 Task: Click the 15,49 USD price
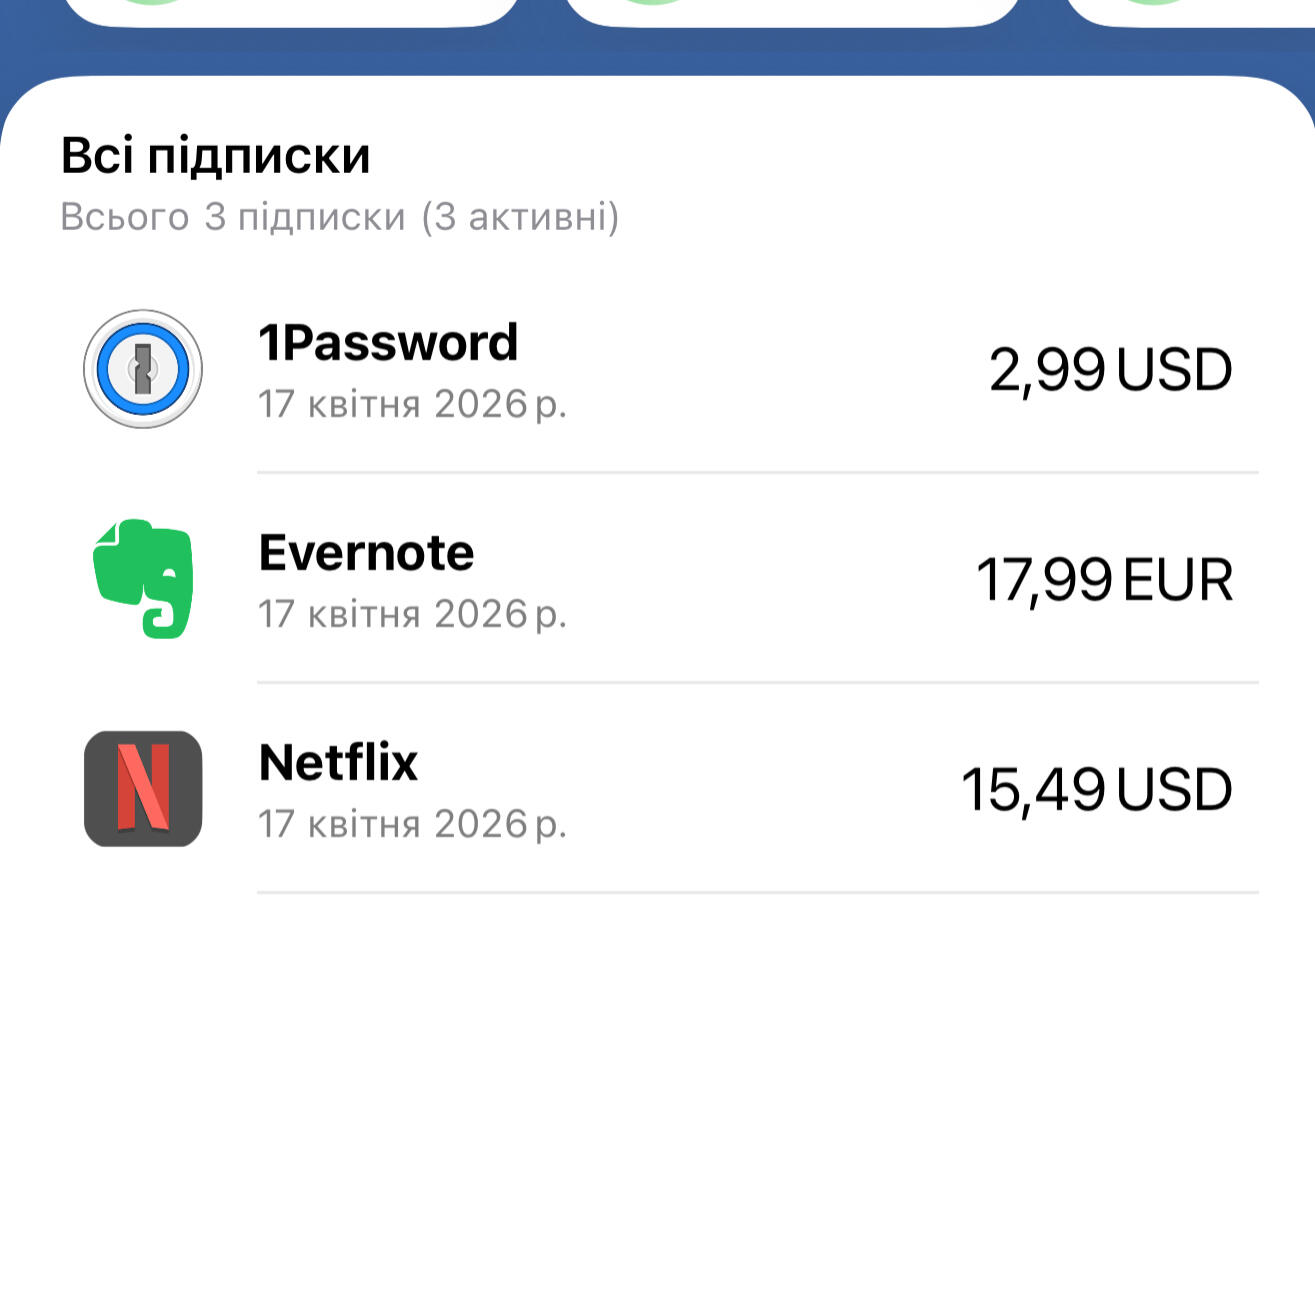[x=1096, y=790]
